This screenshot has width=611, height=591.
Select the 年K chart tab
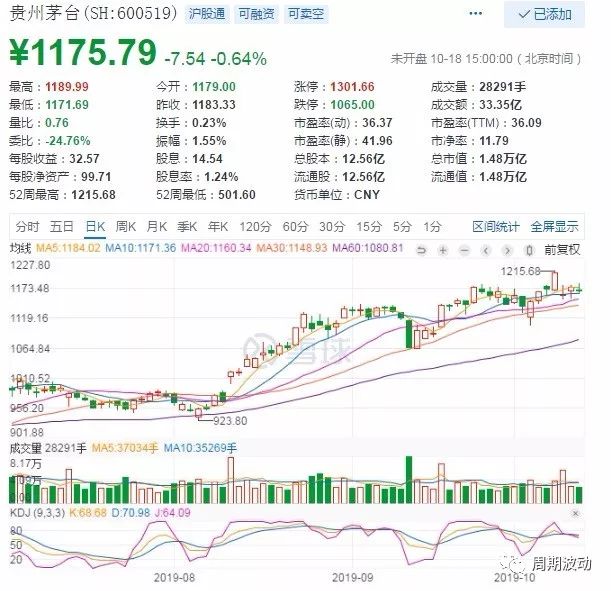click(218, 226)
